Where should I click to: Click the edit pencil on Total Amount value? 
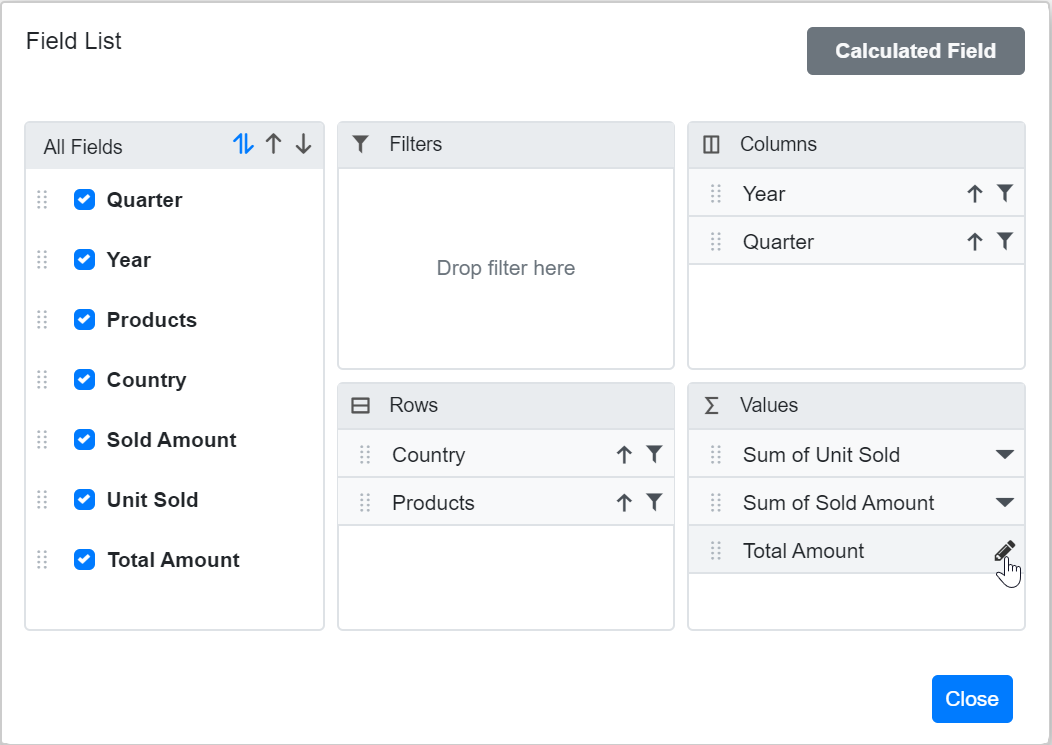pyautogui.click(x=1004, y=550)
